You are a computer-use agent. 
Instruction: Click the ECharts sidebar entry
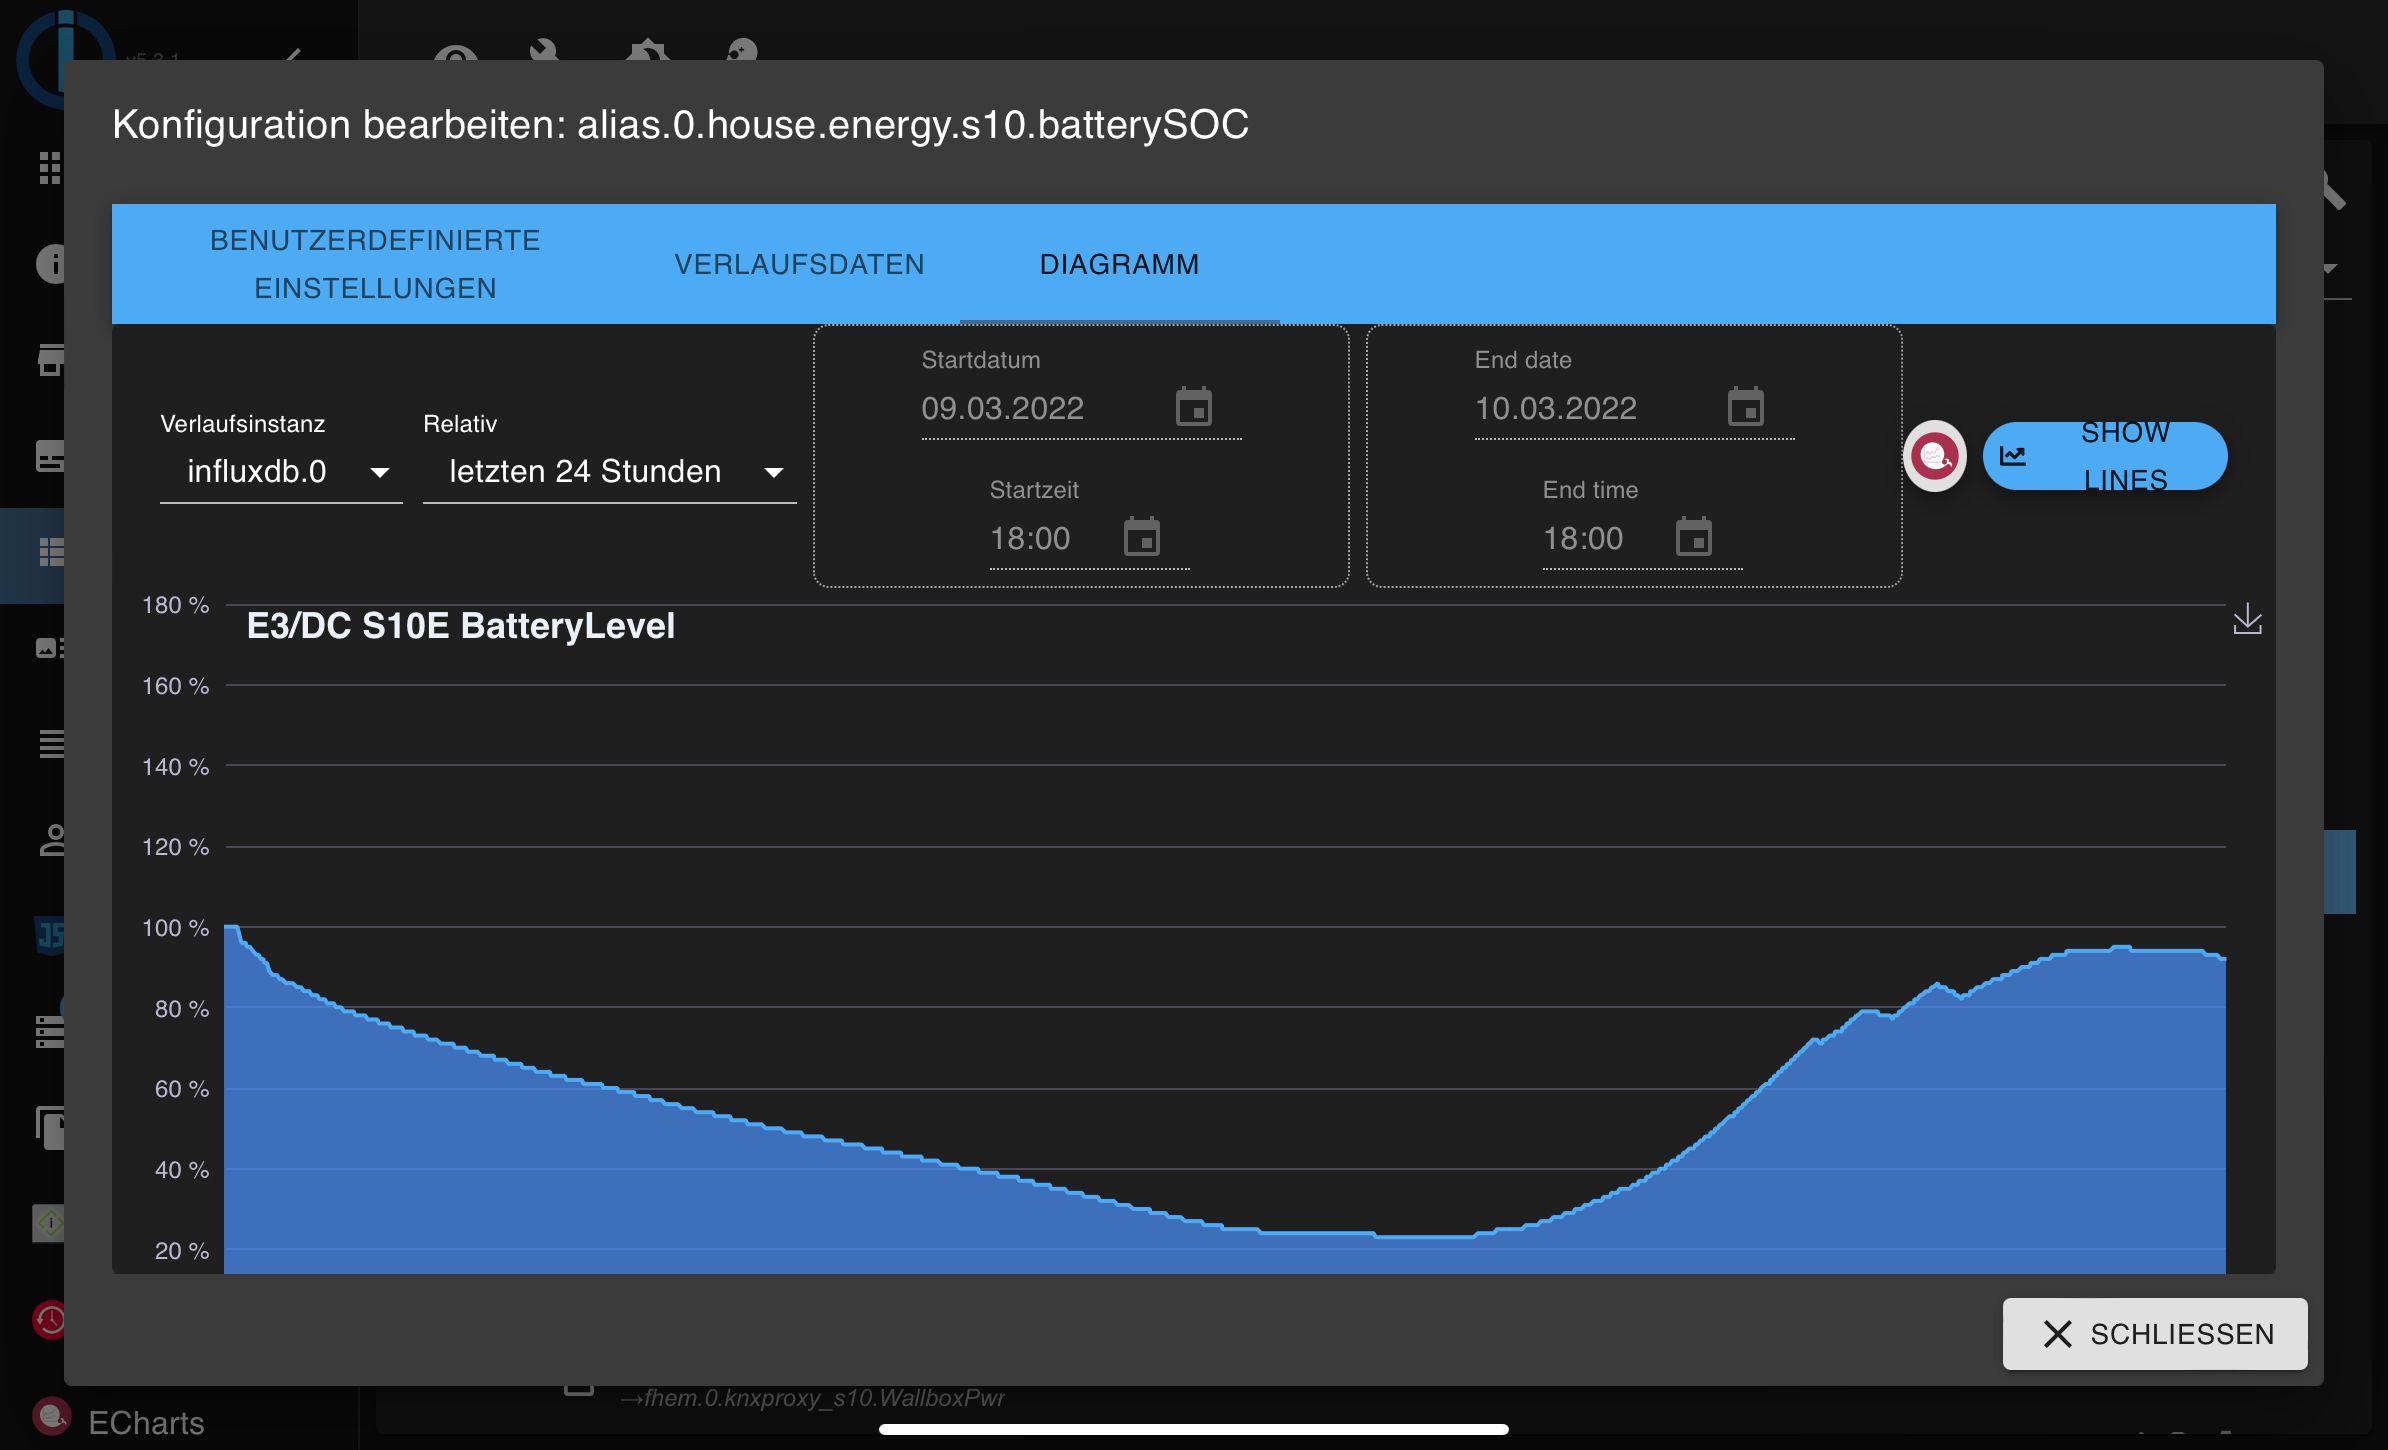tap(146, 1422)
